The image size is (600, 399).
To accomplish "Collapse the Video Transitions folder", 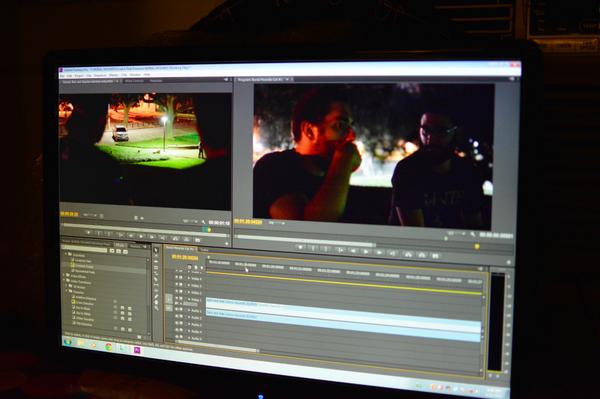I will (64, 281).
